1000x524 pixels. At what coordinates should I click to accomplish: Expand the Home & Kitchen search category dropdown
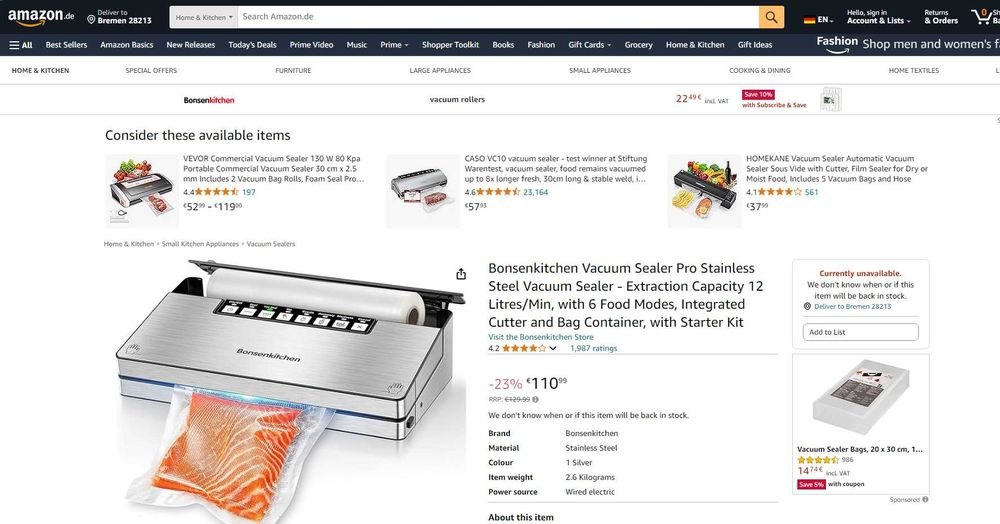click(x=203, y=17)
